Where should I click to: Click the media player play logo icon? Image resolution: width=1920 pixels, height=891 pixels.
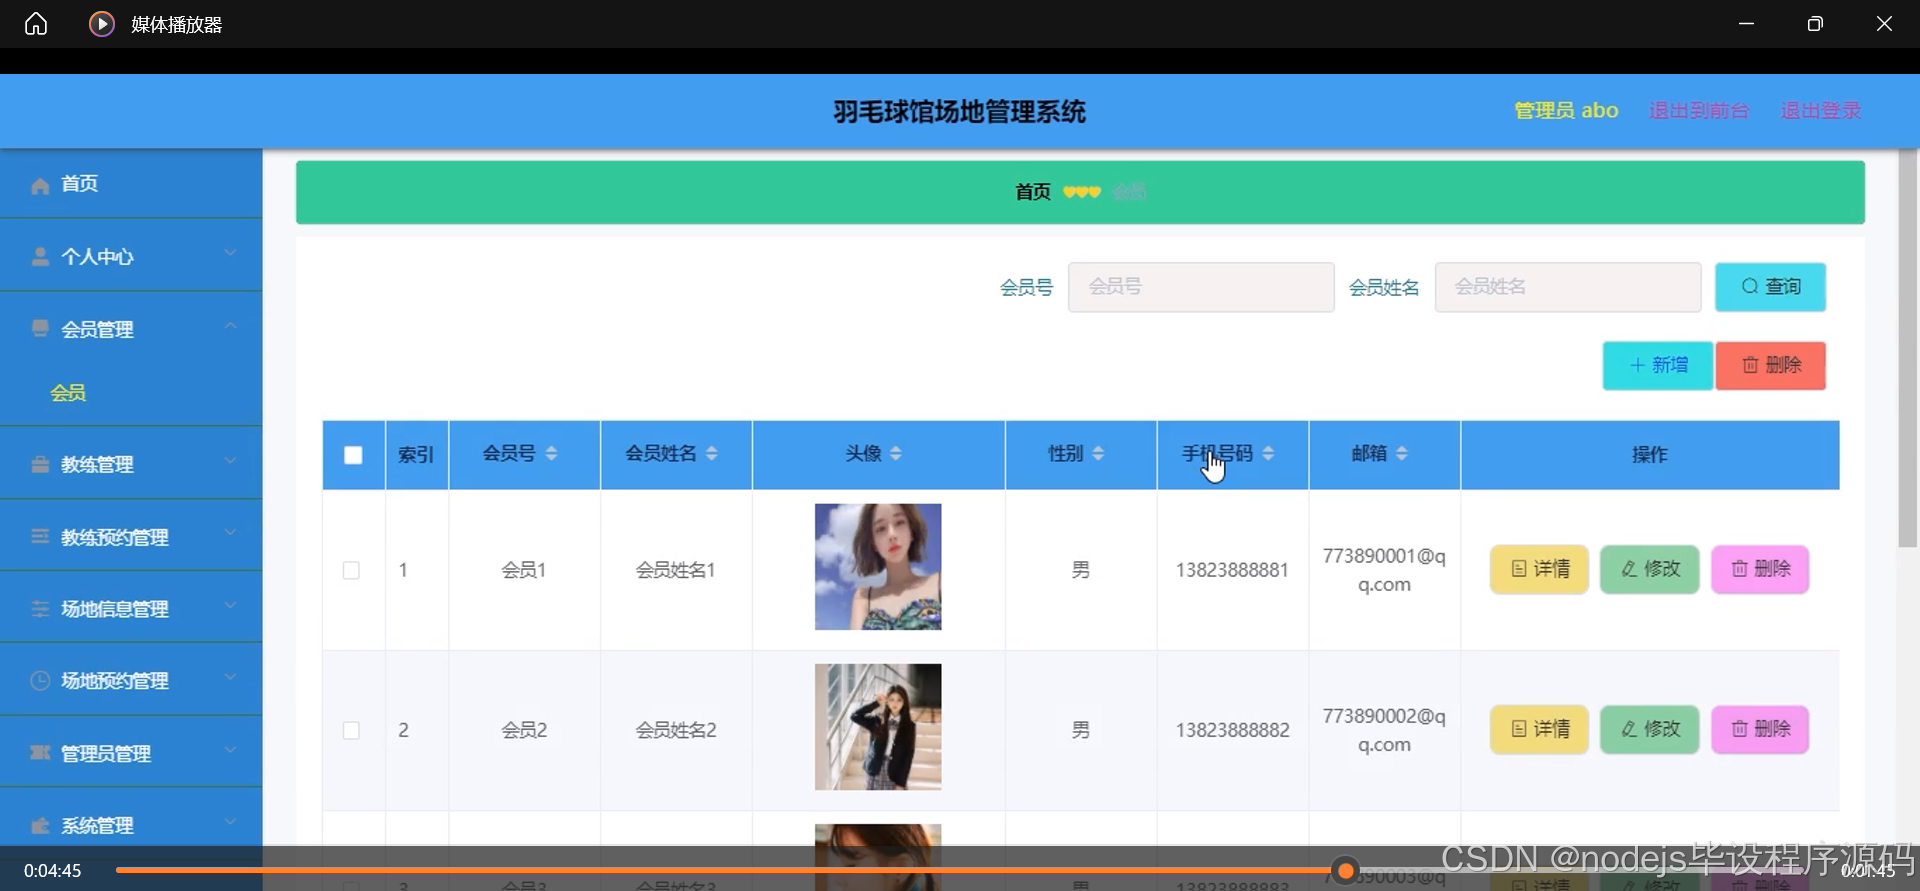[101, 24]
